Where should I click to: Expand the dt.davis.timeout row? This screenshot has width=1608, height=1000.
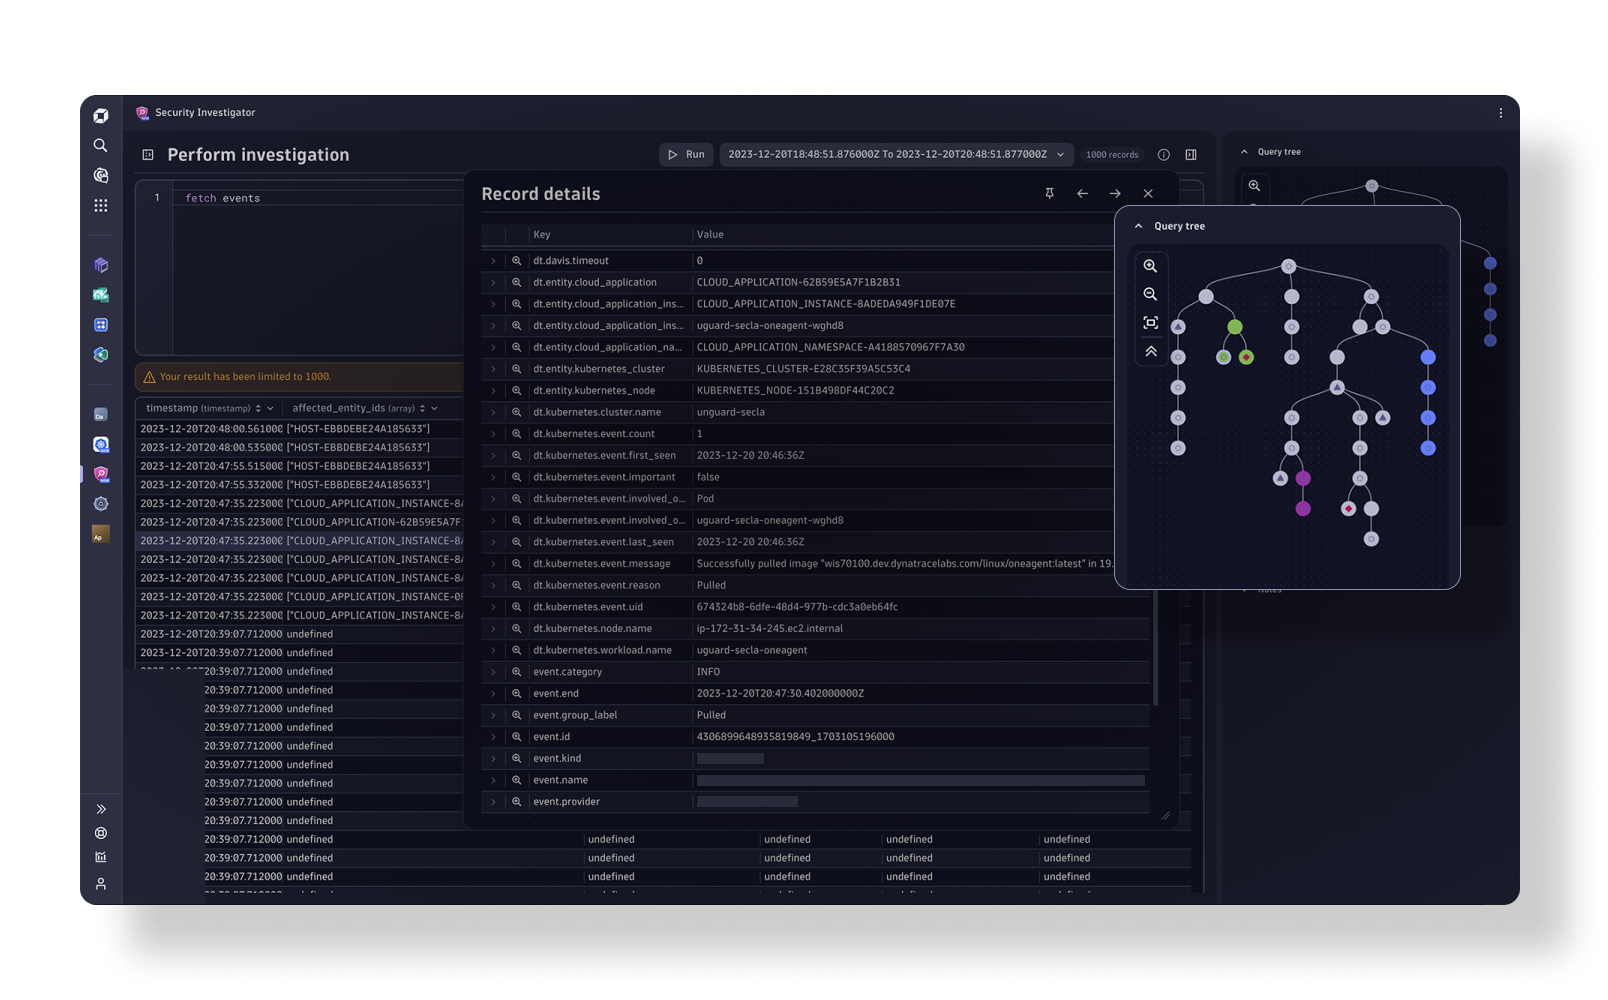(x=493, y=261)
